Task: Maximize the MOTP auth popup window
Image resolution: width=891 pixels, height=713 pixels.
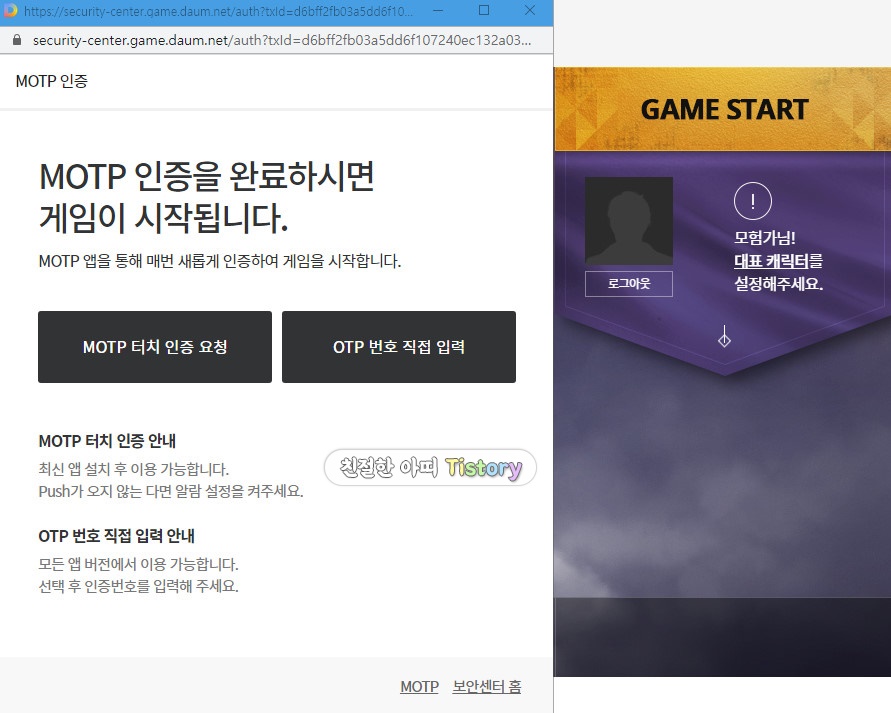Action: click(x=484, y=10)
